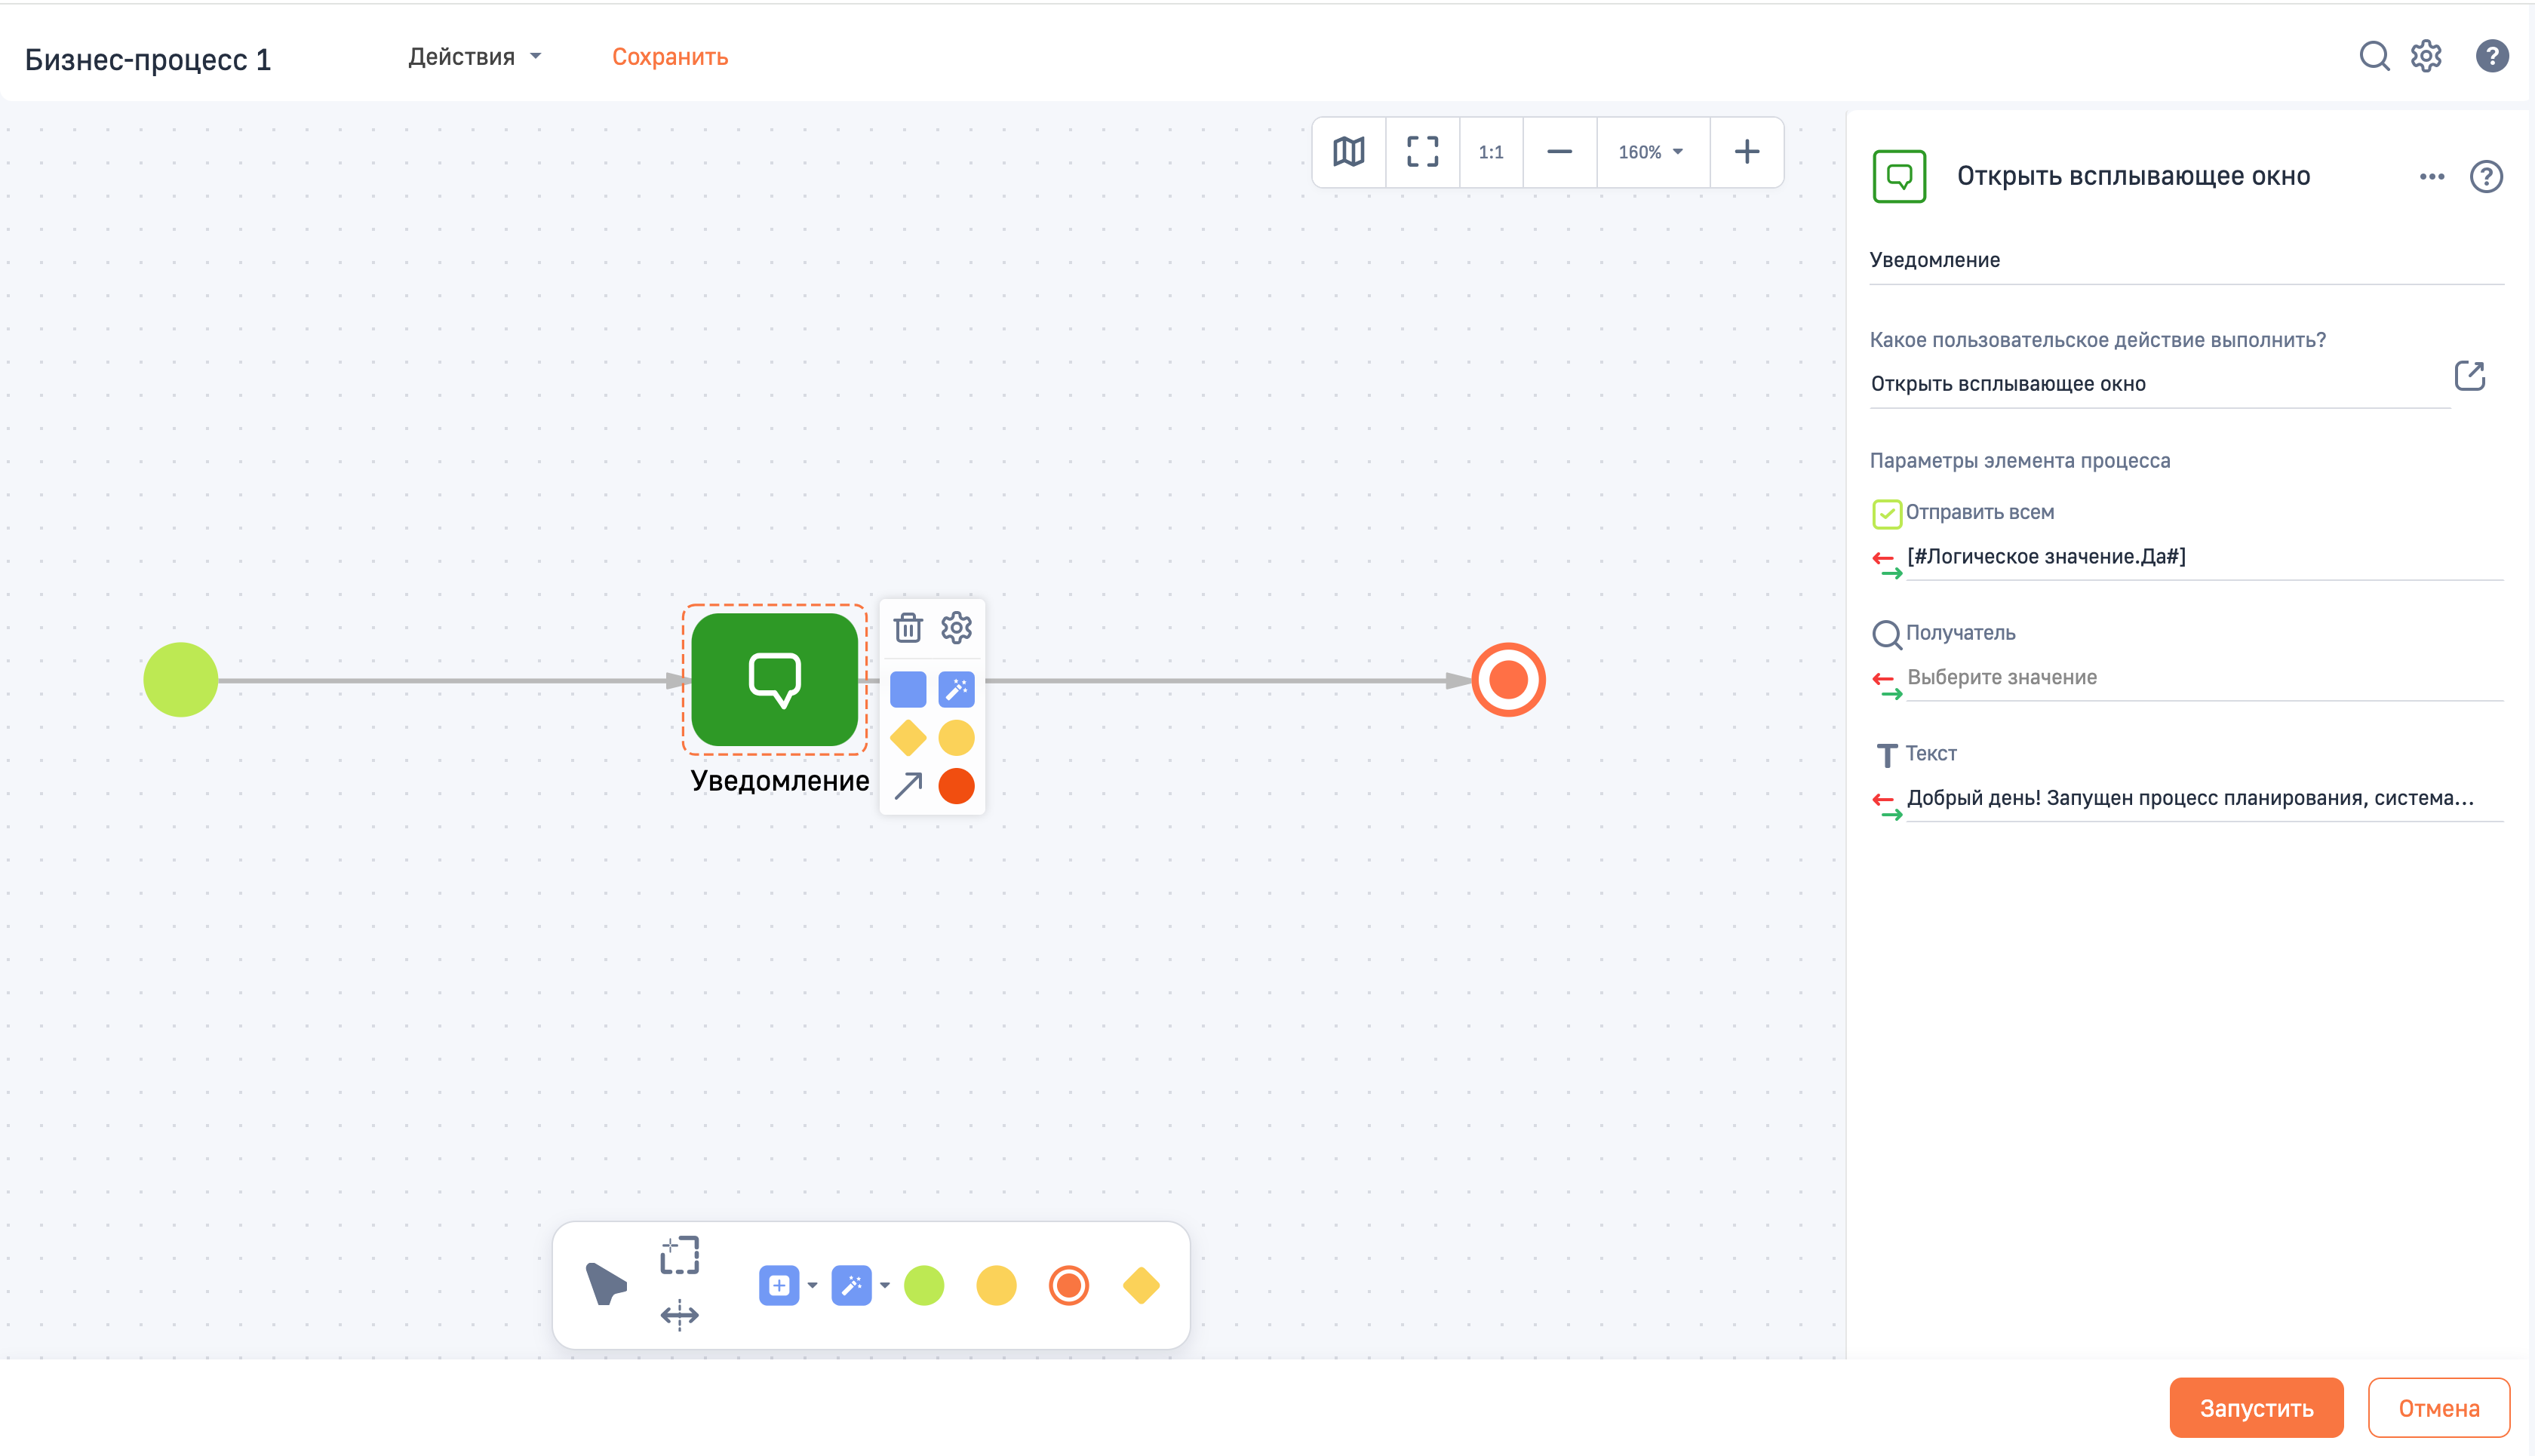The height and width of the screenshot is (1456, 2535).
Task: Delete element using the trash icon
Action: (x=907, y=628)
